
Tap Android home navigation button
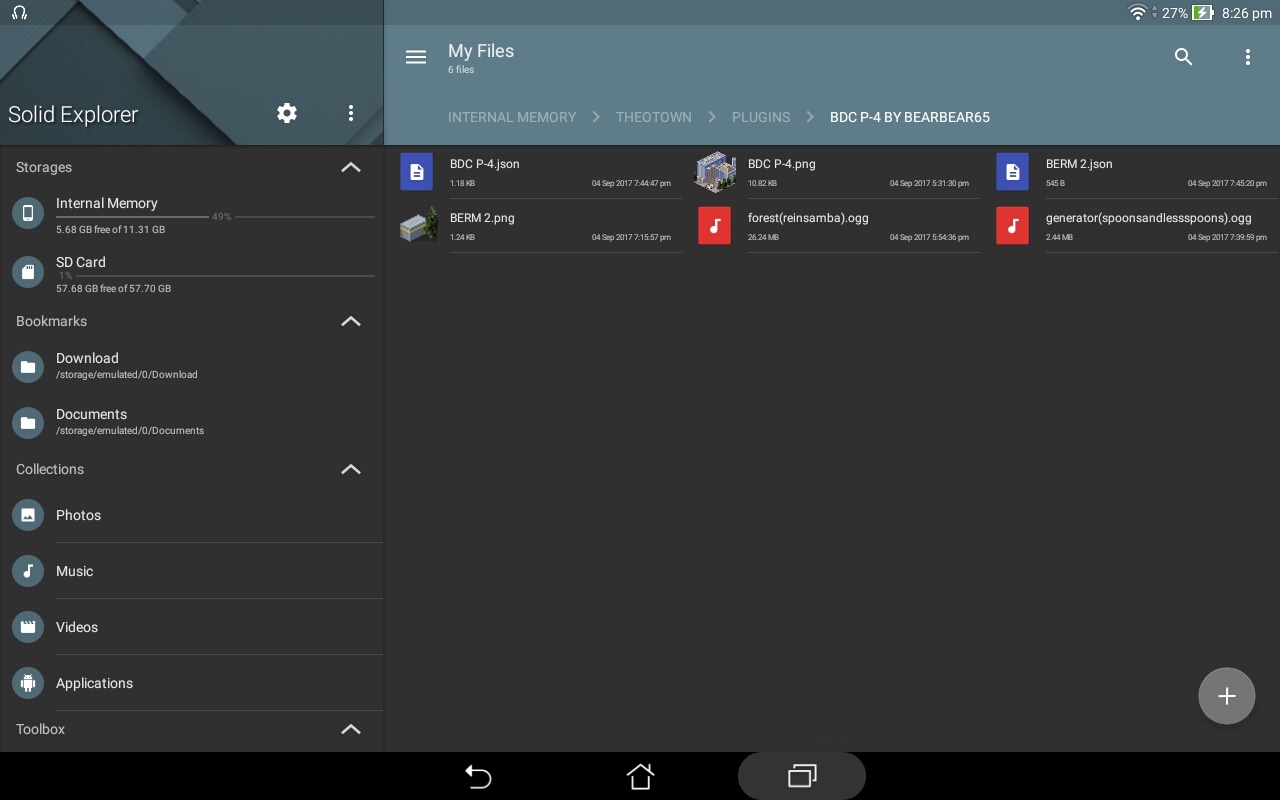(x=640, y=776)
